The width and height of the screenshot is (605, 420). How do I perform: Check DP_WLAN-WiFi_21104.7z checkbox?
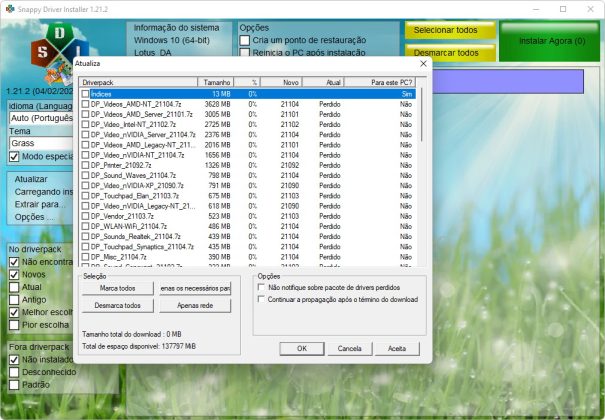85,226
